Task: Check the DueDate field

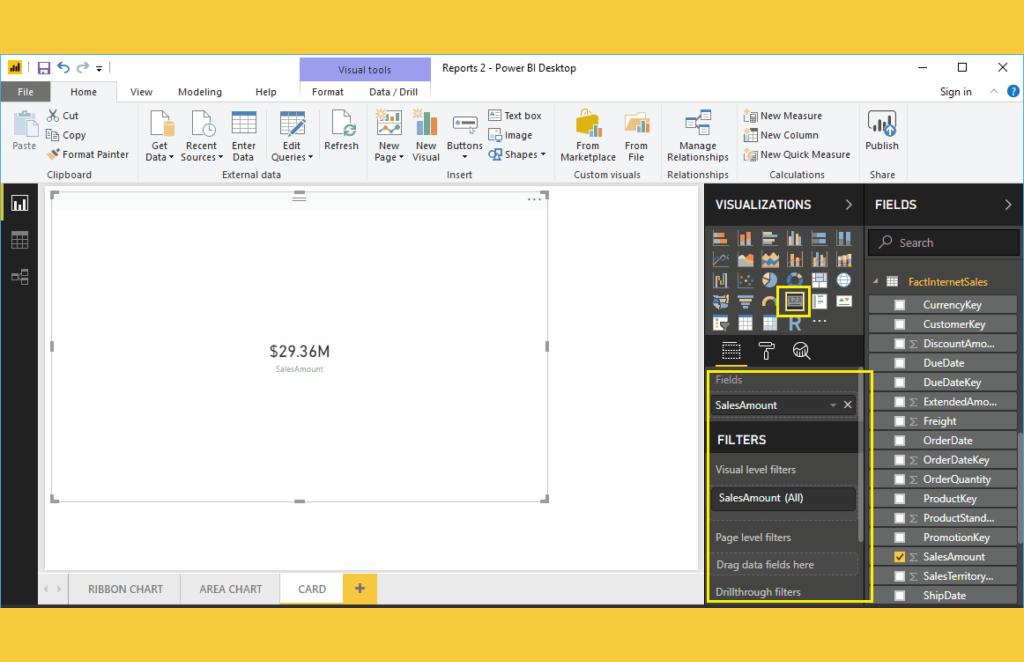Action: point(899,363)
